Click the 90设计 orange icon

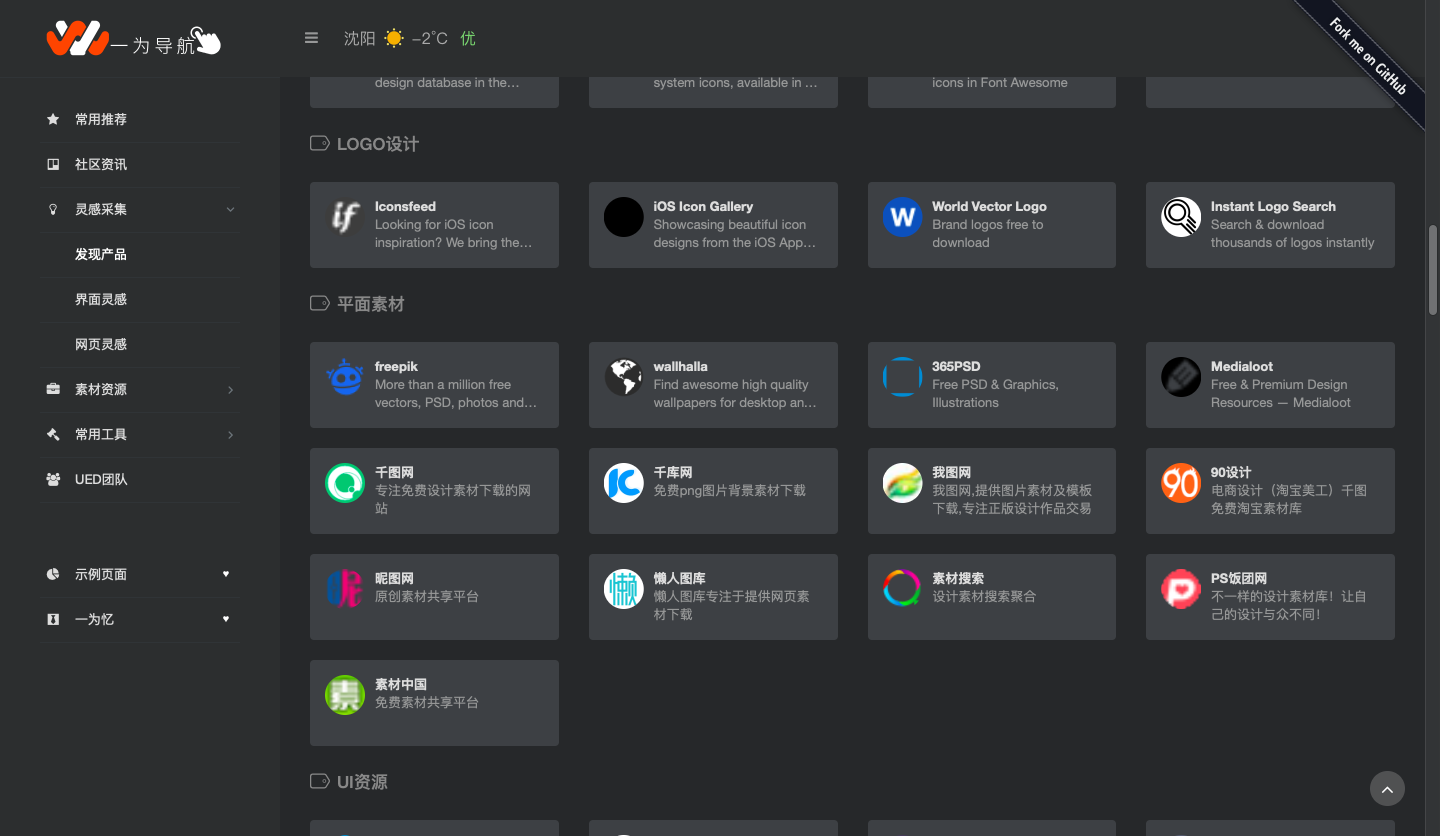tap(1181, 483)
